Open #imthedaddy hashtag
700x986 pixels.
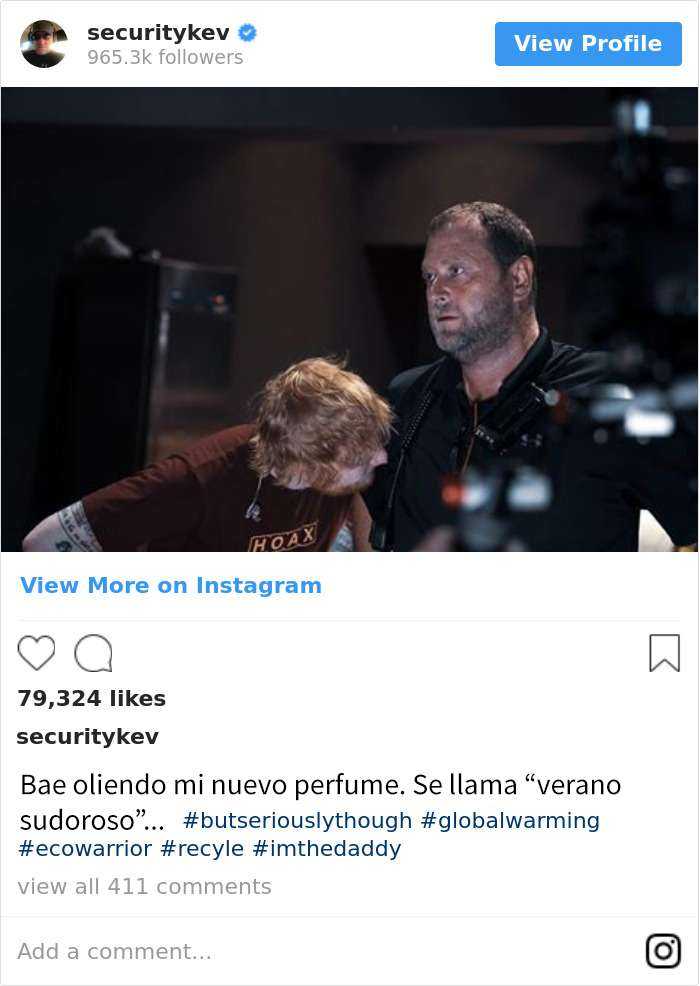[326, 849]
